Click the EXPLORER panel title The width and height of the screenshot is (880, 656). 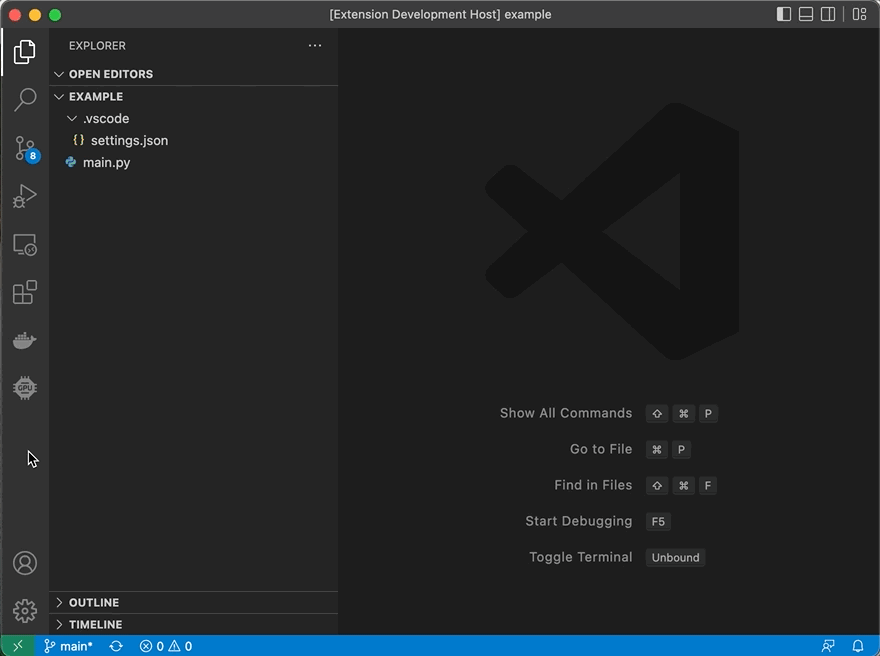coord(97,45)
